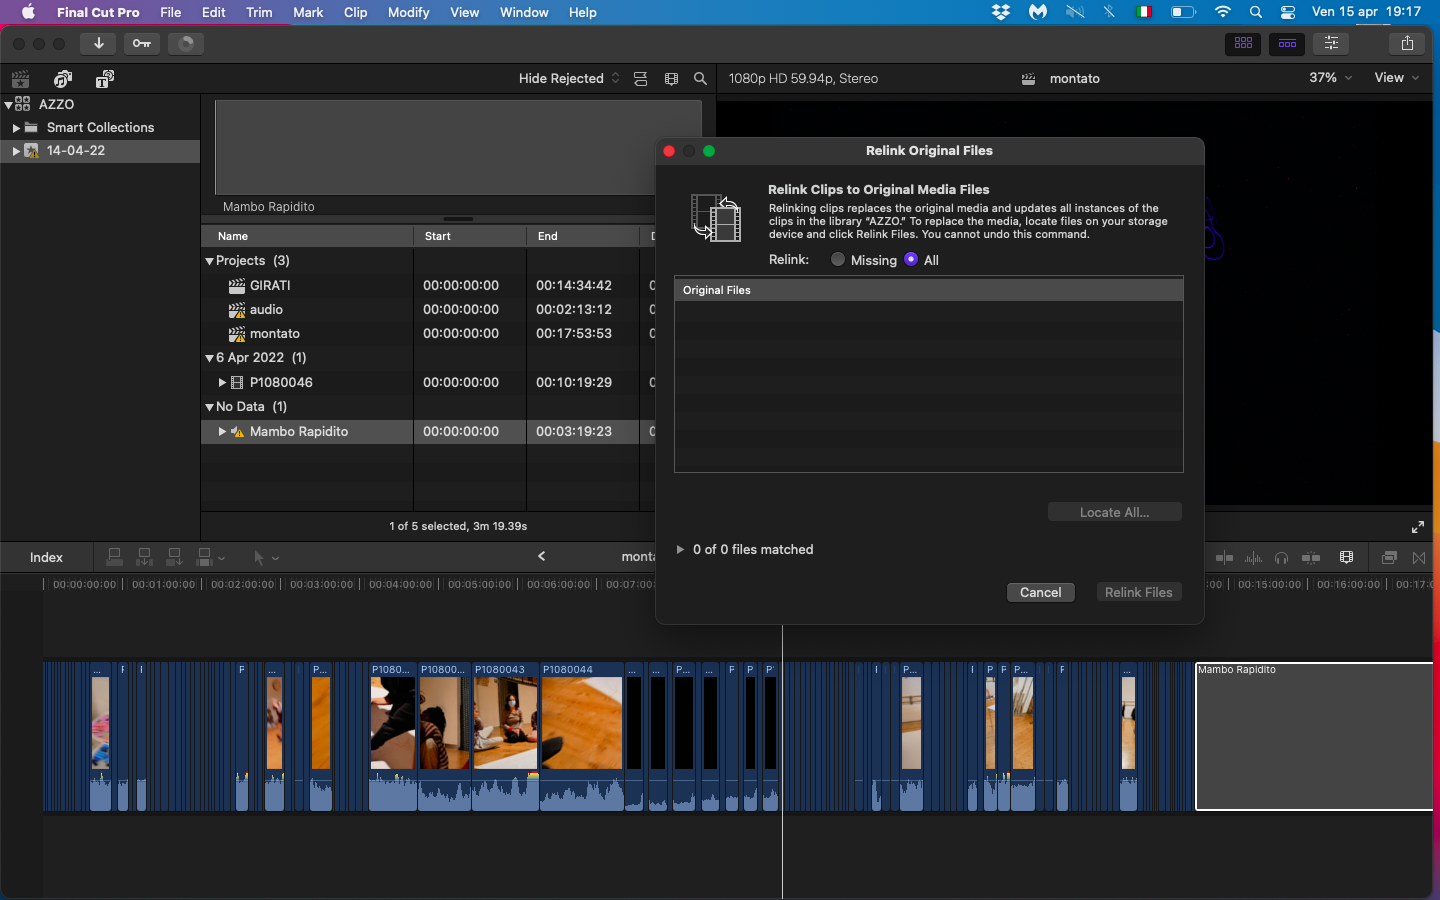Show Effects browser icon
The width and height of the screenshot is (1440, 900).
(1389, 558)
